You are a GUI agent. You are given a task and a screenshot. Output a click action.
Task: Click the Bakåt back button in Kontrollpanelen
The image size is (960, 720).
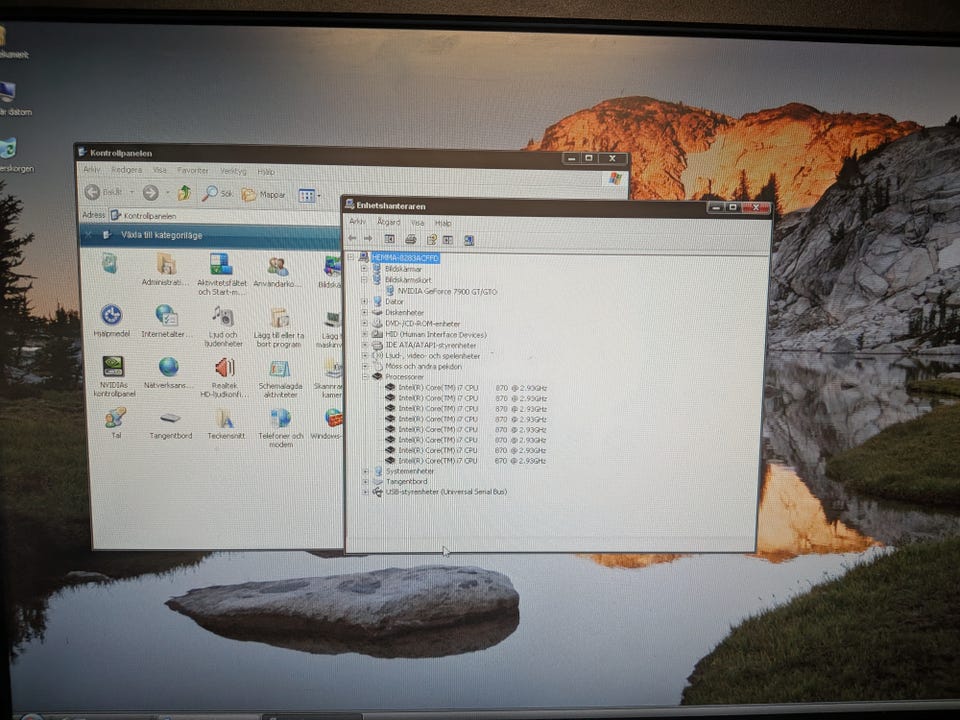(104, 192)
